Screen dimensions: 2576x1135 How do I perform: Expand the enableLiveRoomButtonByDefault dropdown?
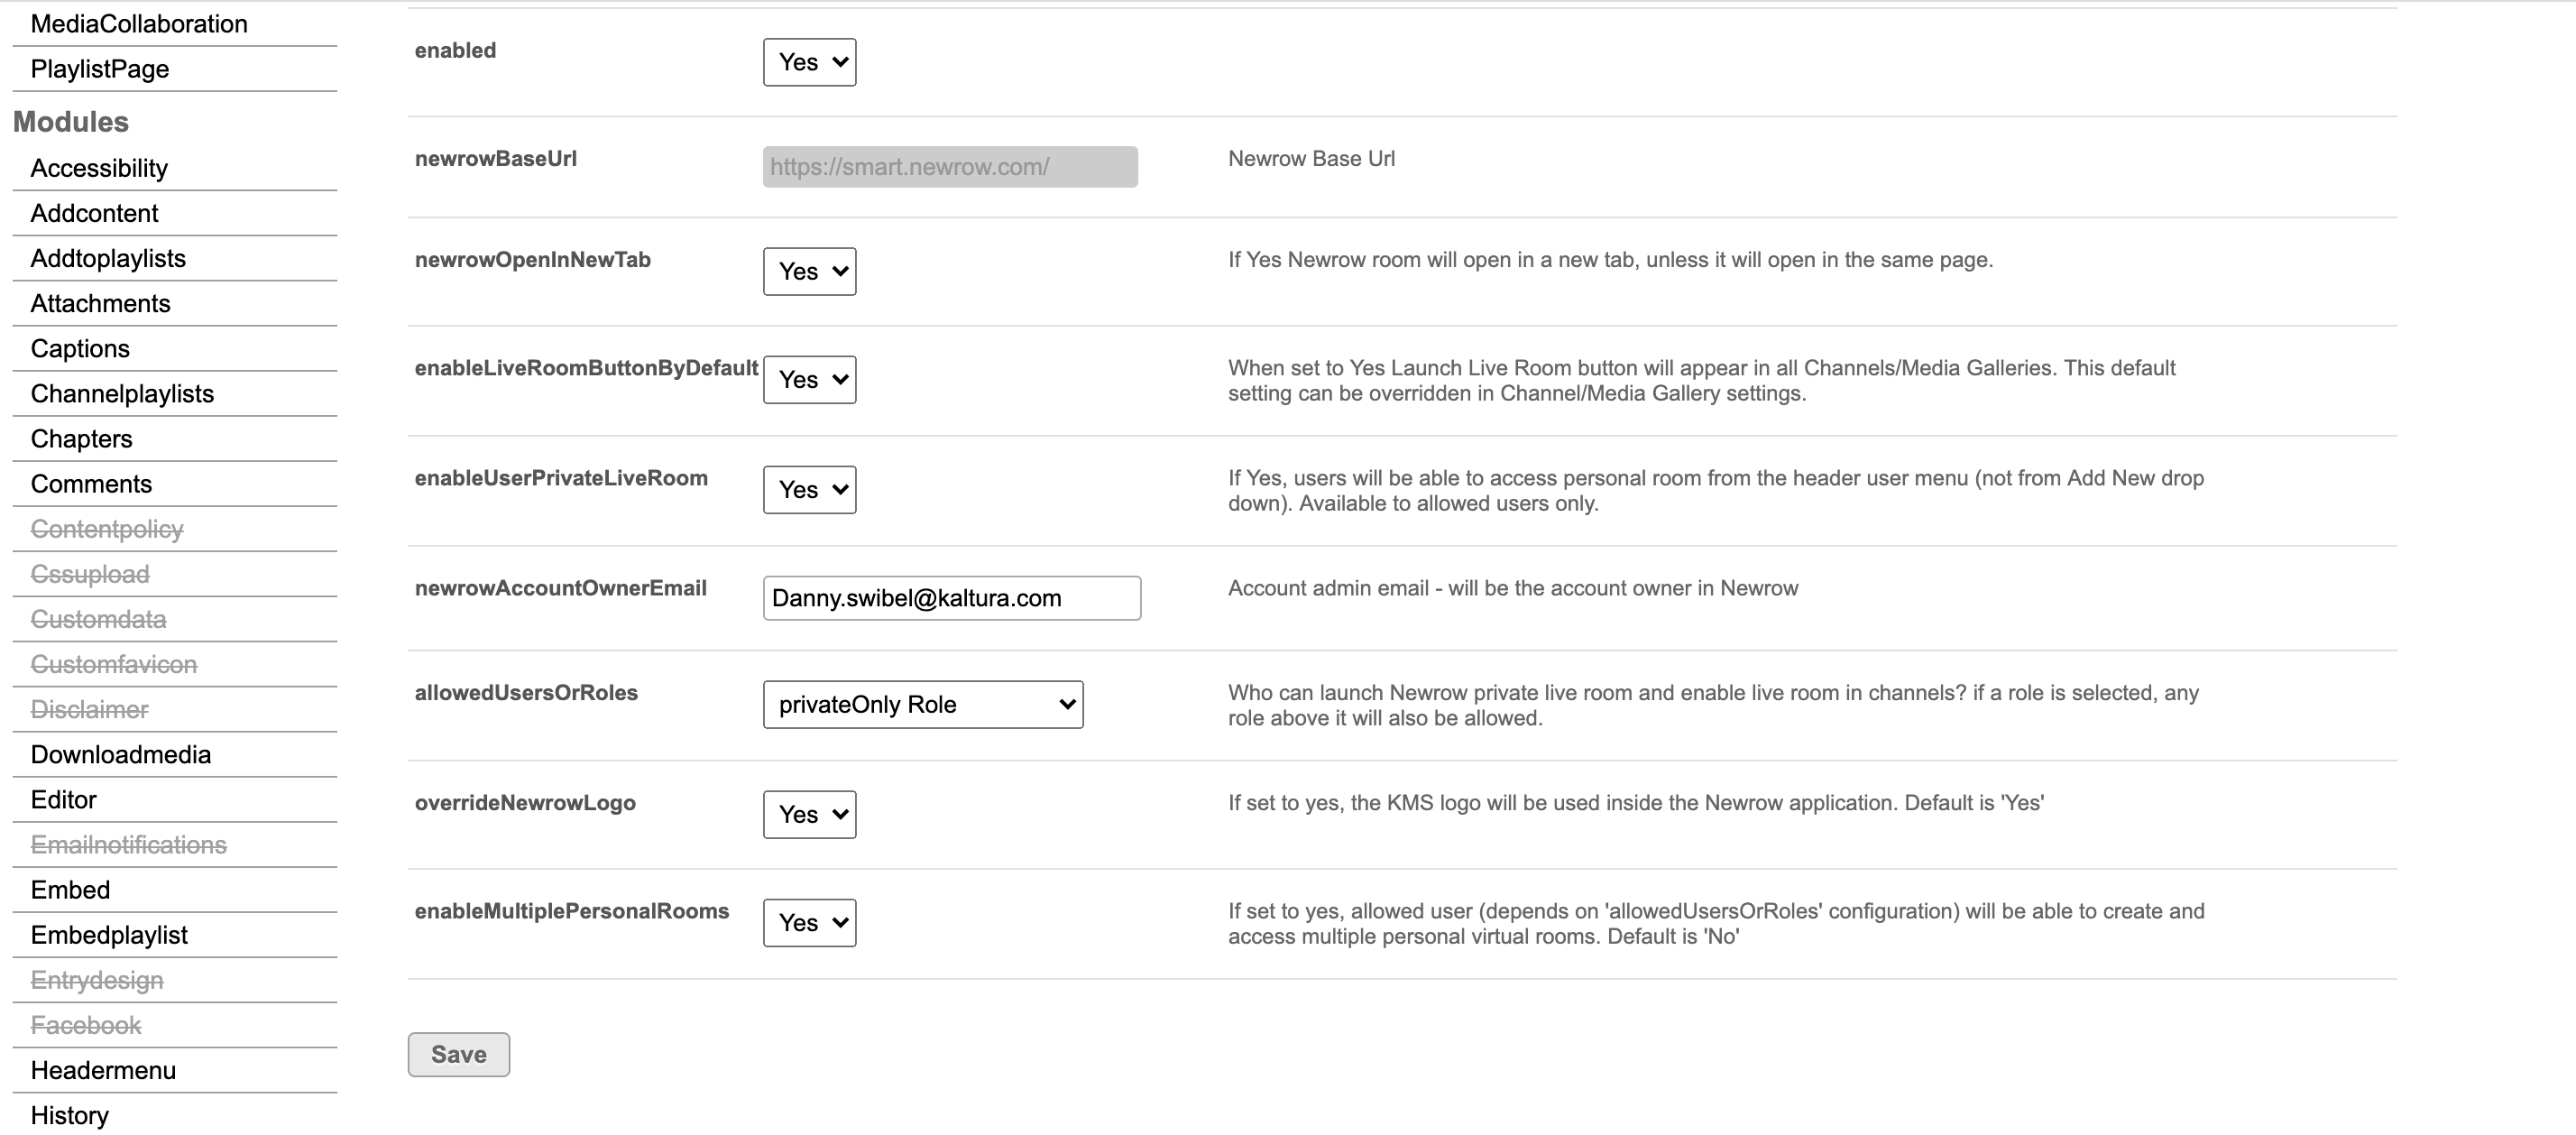(x=809, y=380)
